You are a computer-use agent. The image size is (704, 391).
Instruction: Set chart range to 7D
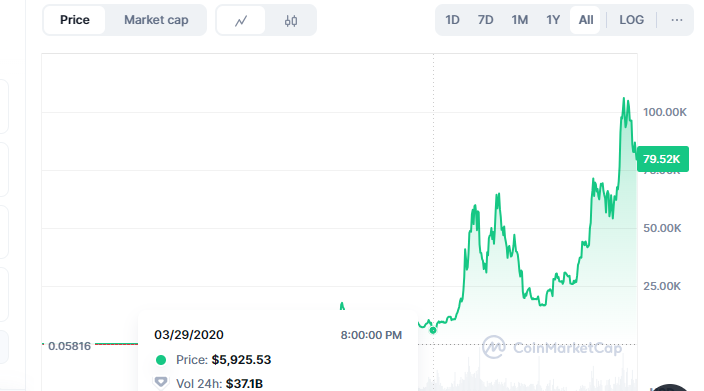point(485,20)
